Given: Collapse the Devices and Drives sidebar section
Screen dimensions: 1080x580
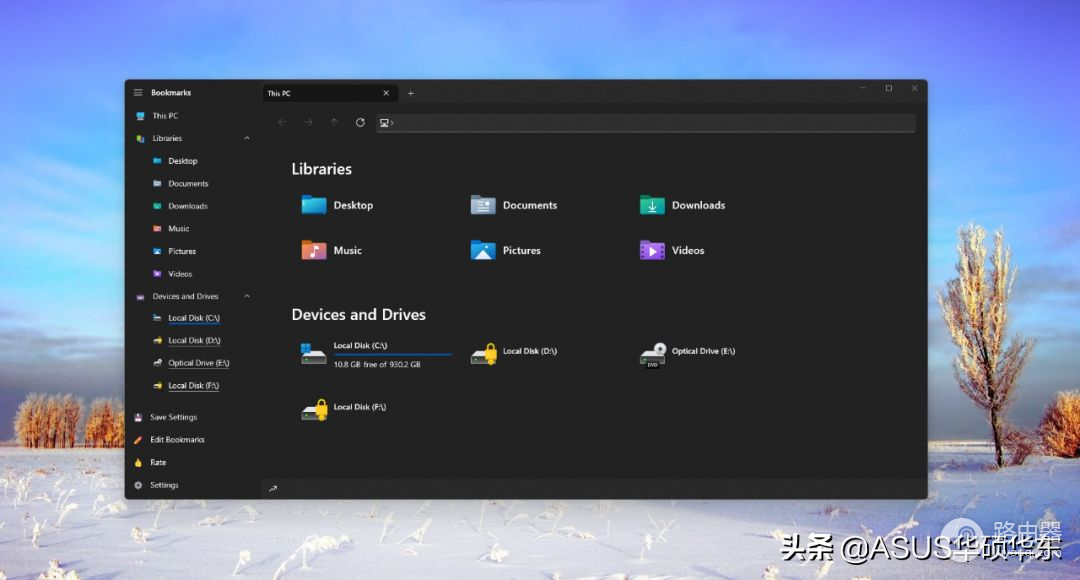Looking at the screenshot, I should tap(247, 296).
